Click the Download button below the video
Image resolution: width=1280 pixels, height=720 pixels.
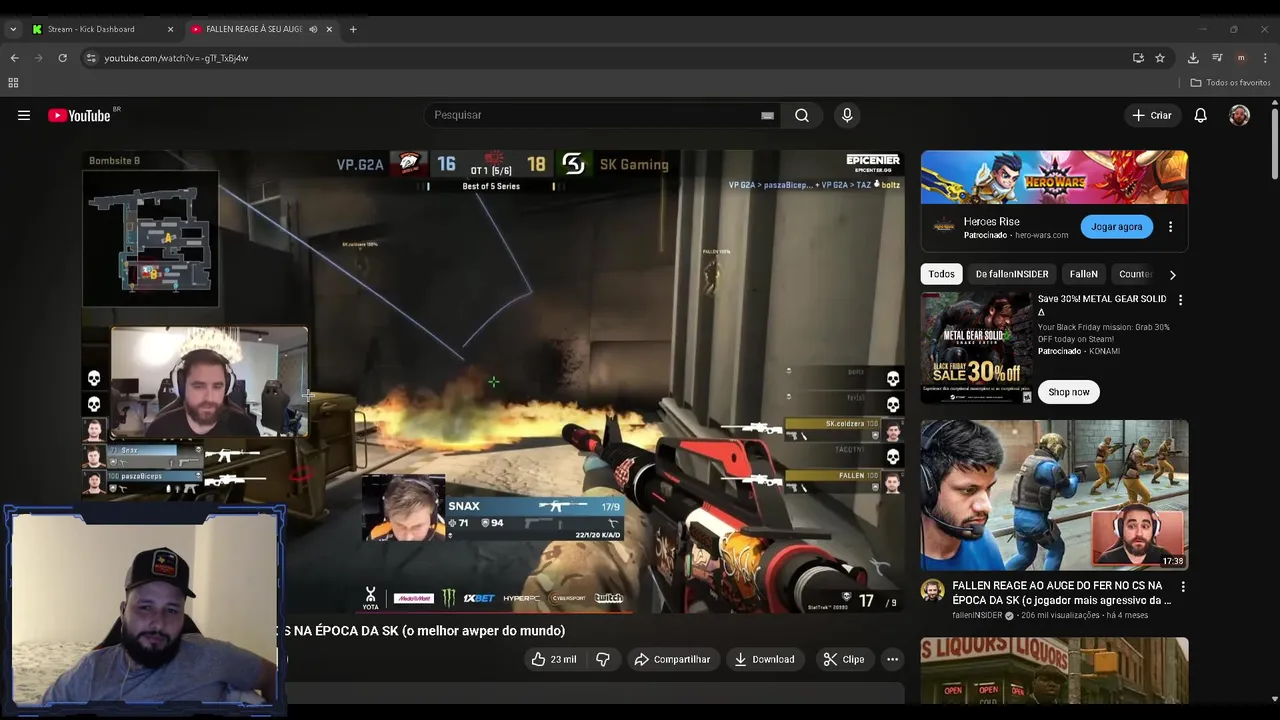click(x=764, y=659)
